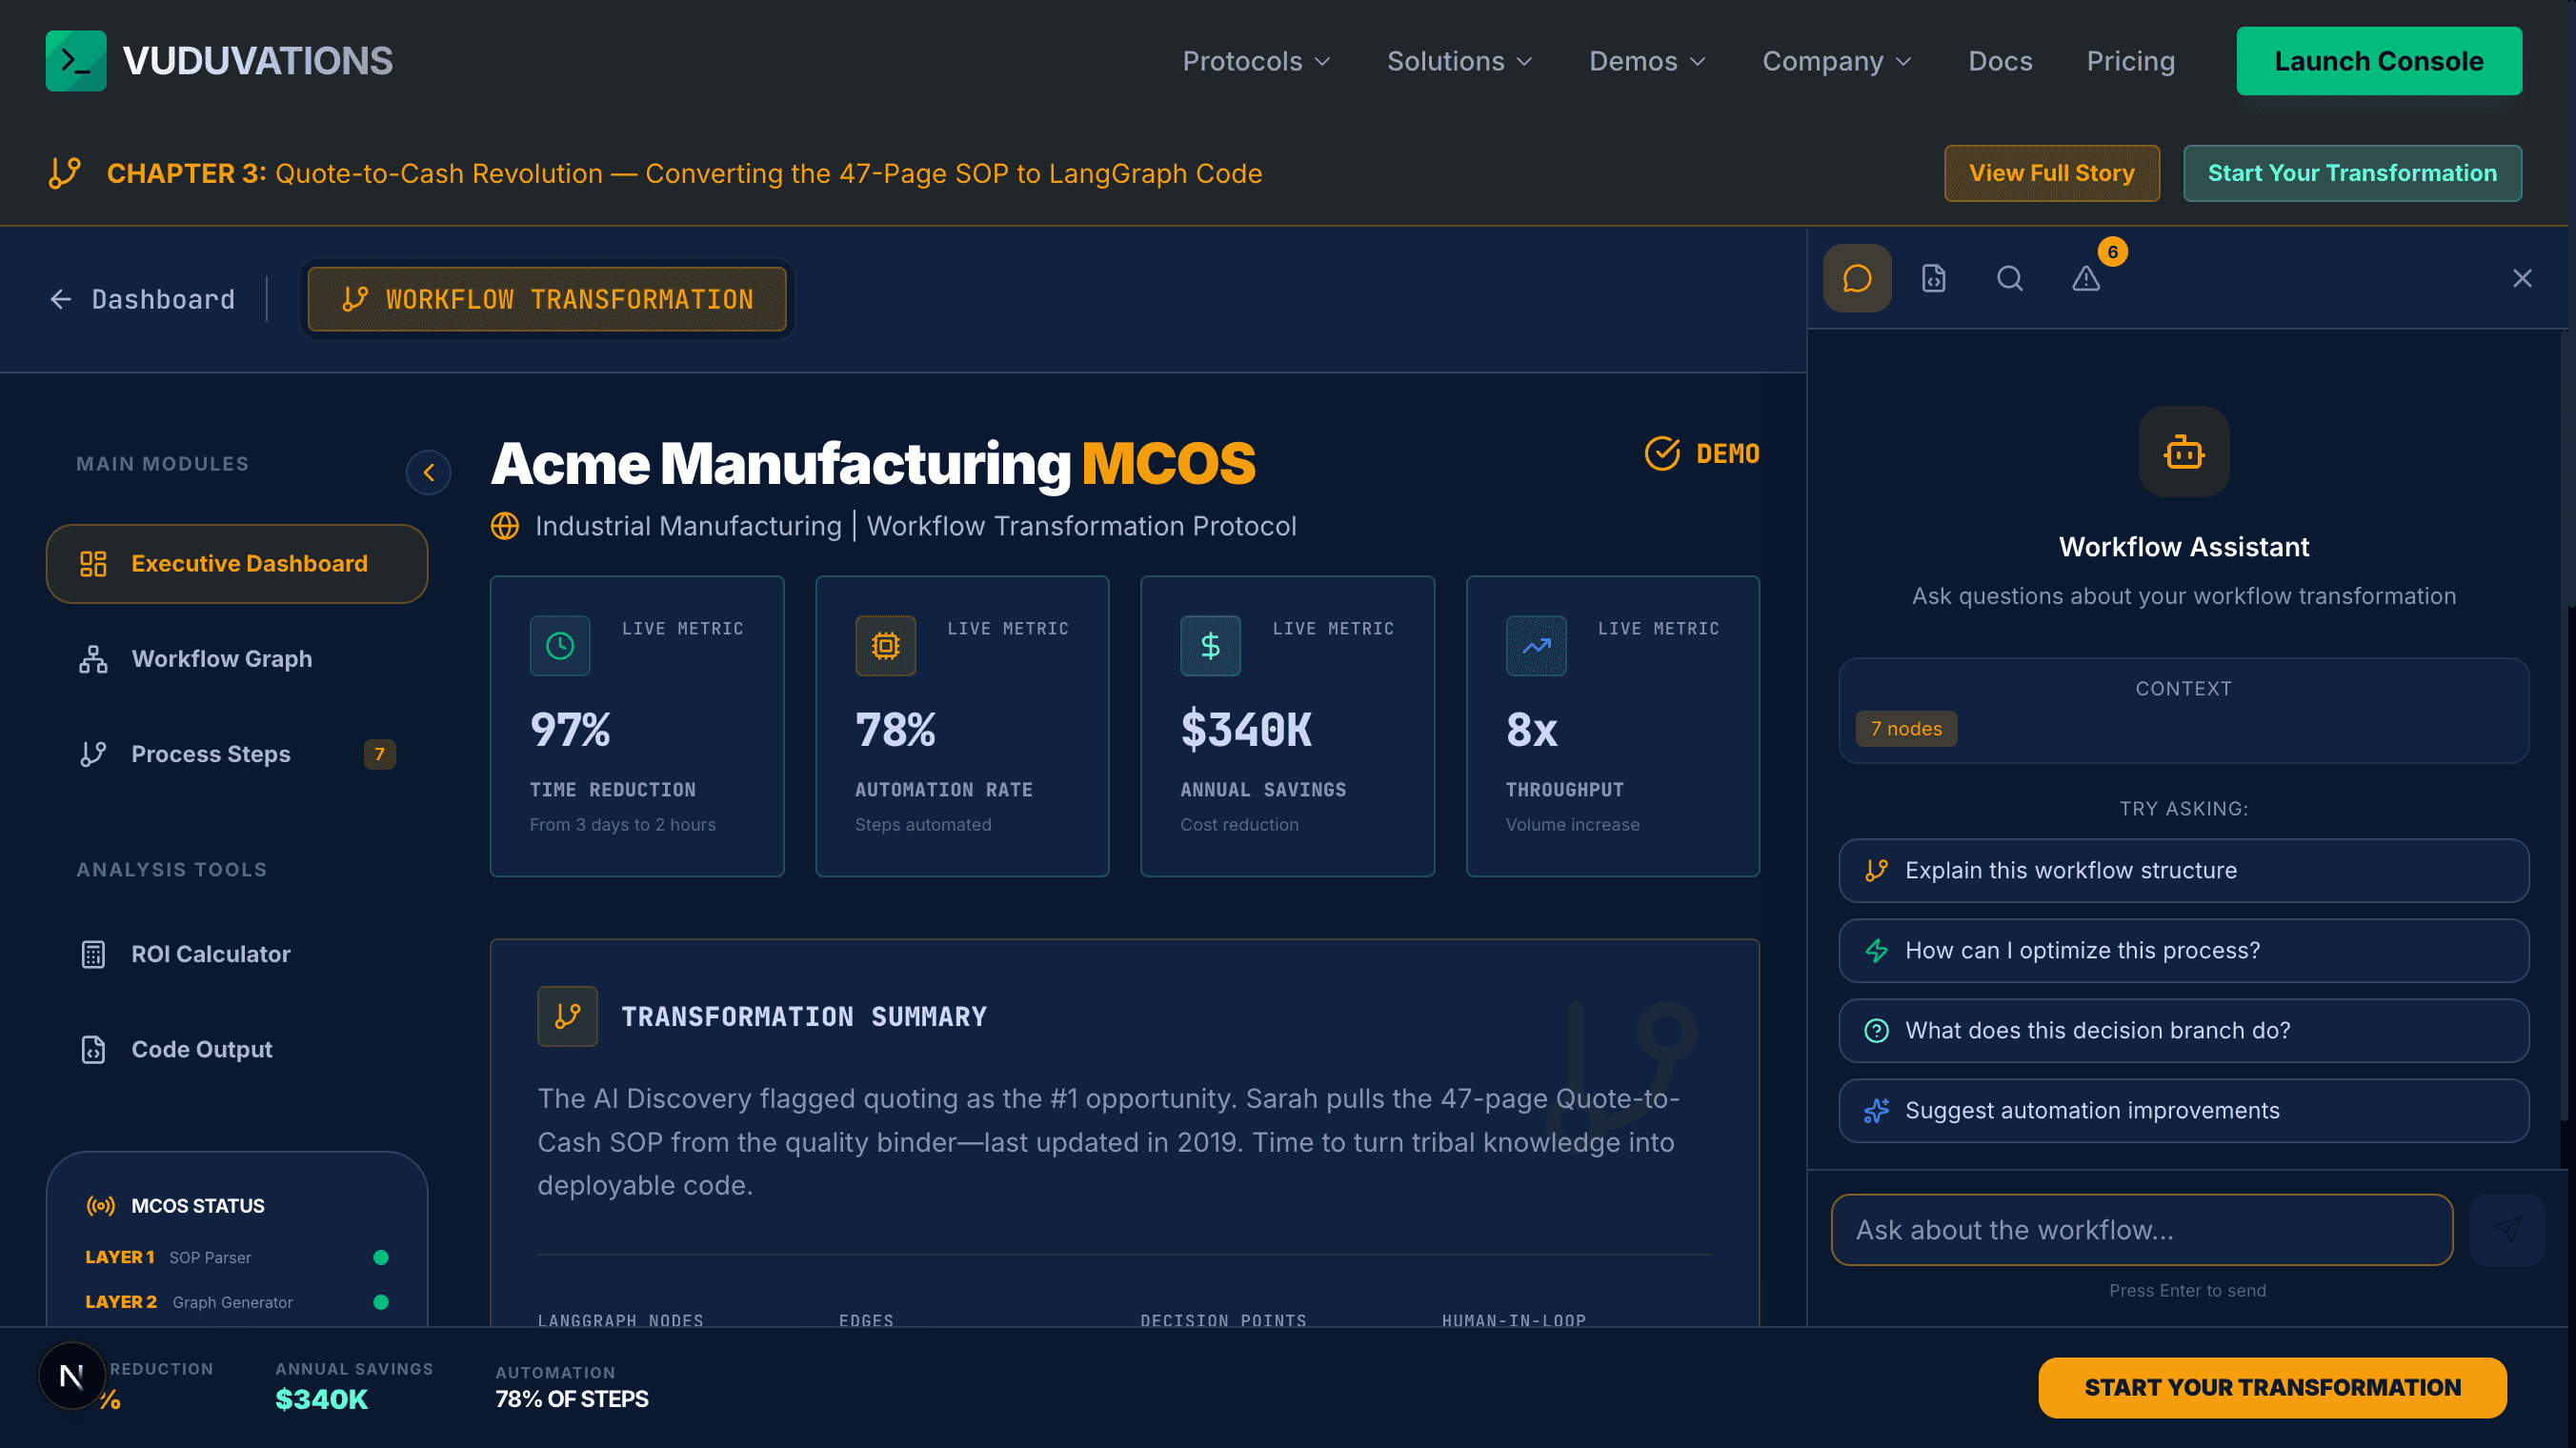Expand the Protocols dropdown menu

(x=1256, y=61)
